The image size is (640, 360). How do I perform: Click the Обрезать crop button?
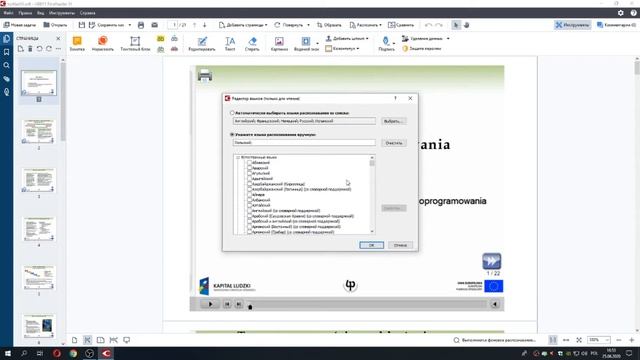click(x=329, y=25)
